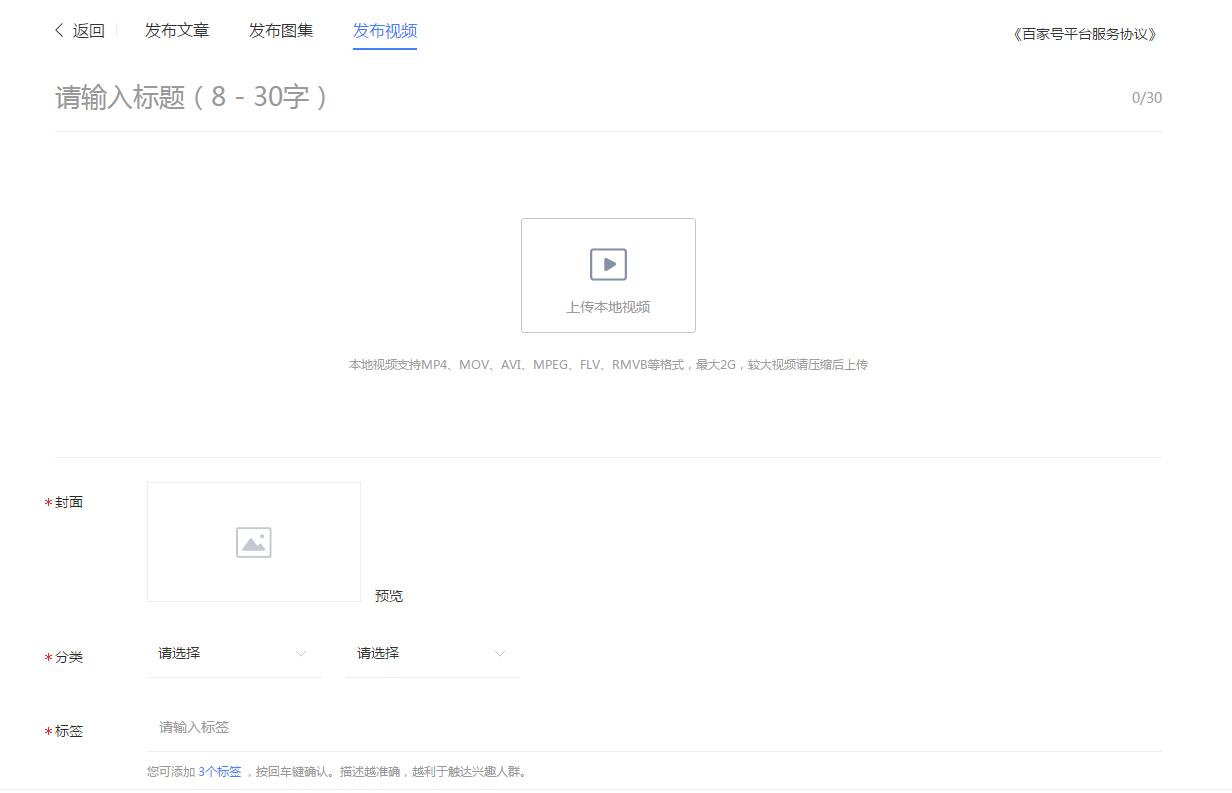The height and width of the screenshot is (793, 1232).
Task: Click 返回 to go back
Action: pyautogui.click(x=85, y=30)
